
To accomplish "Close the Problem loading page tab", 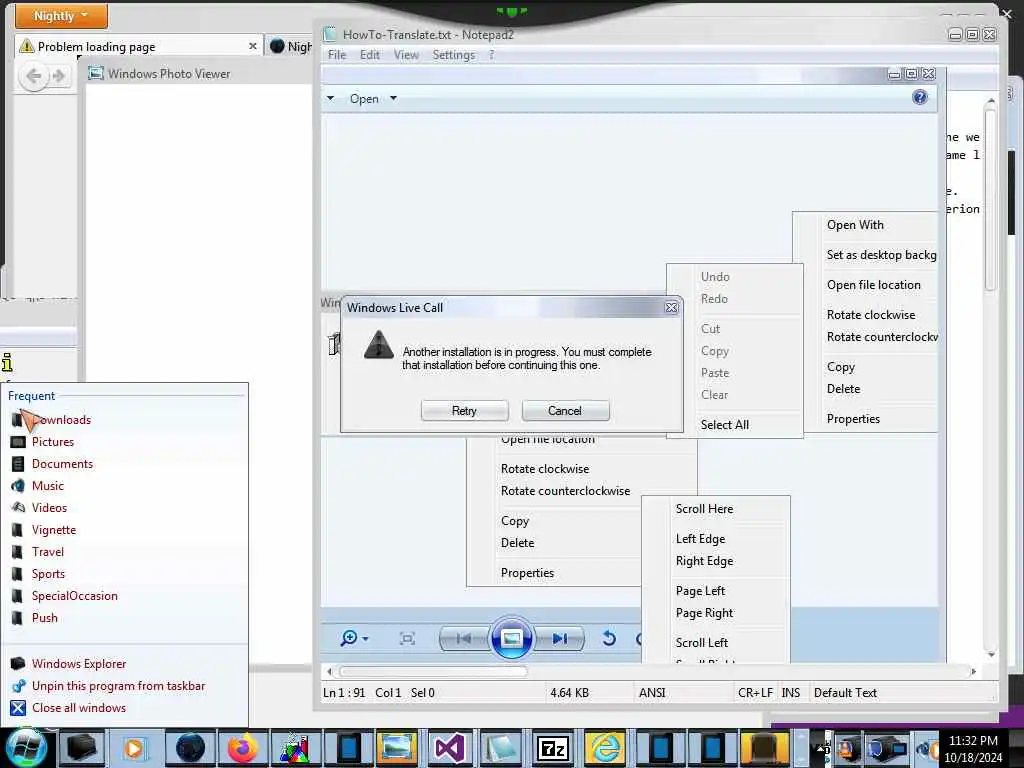I will [x=253, y=46].
